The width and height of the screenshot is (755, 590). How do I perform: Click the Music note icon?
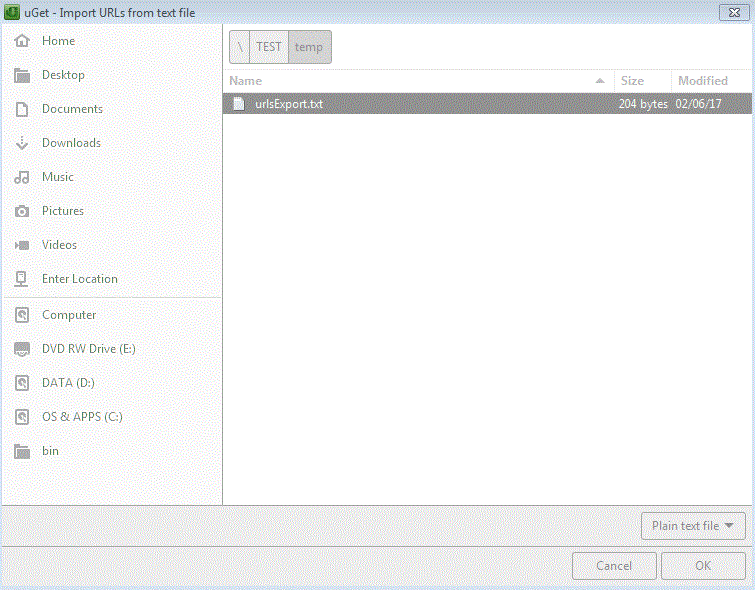22,177
